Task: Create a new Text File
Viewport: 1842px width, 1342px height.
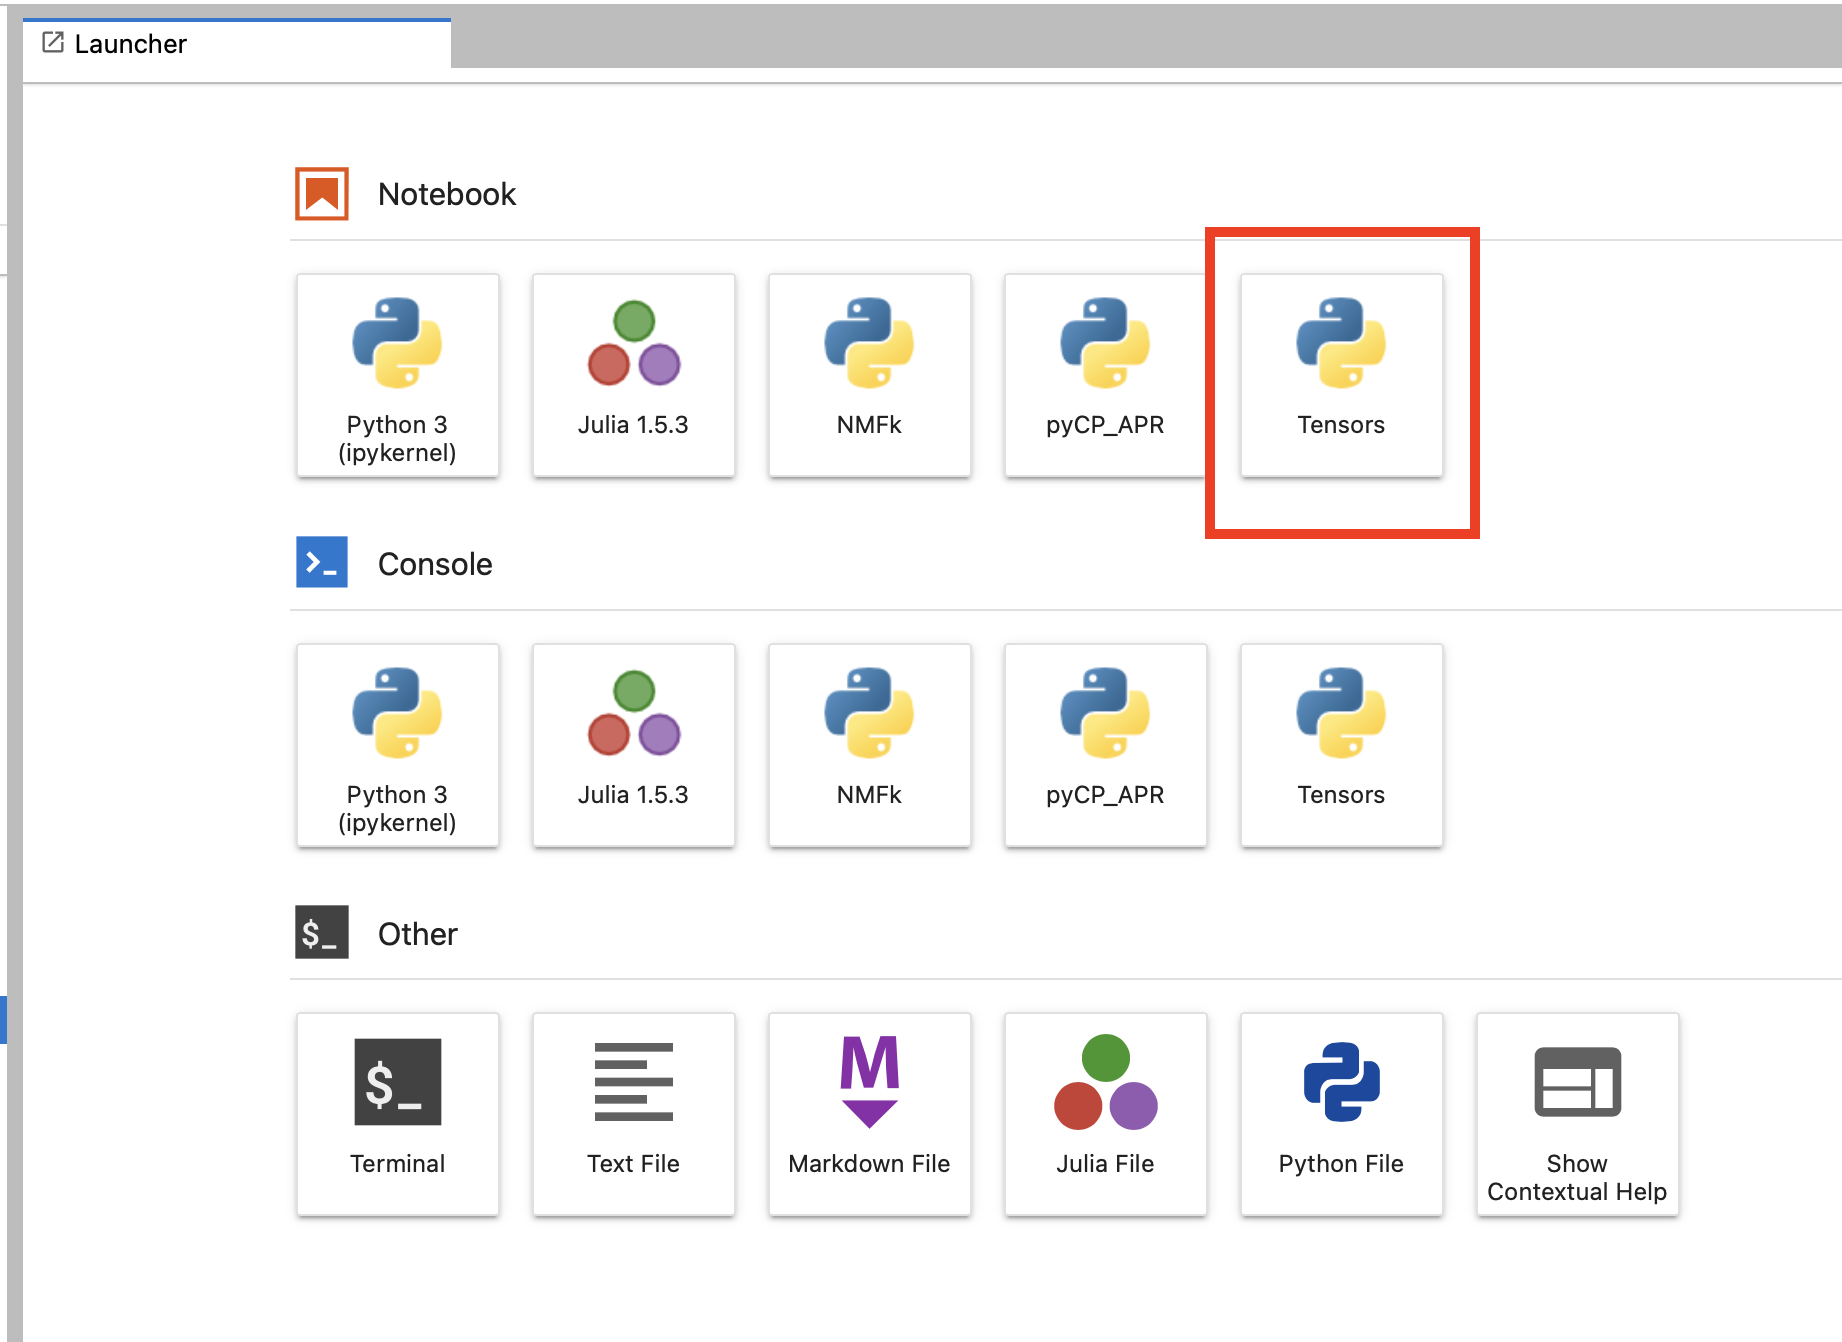Action: click(x=633, y=1114)
